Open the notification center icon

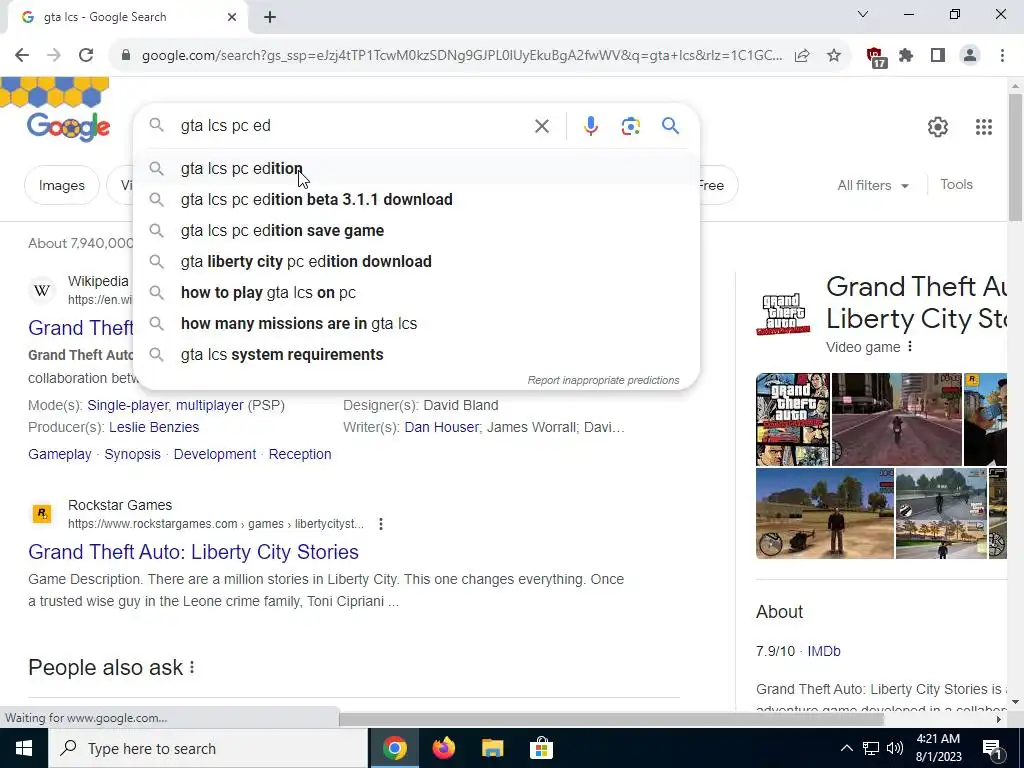pos(992,749)
